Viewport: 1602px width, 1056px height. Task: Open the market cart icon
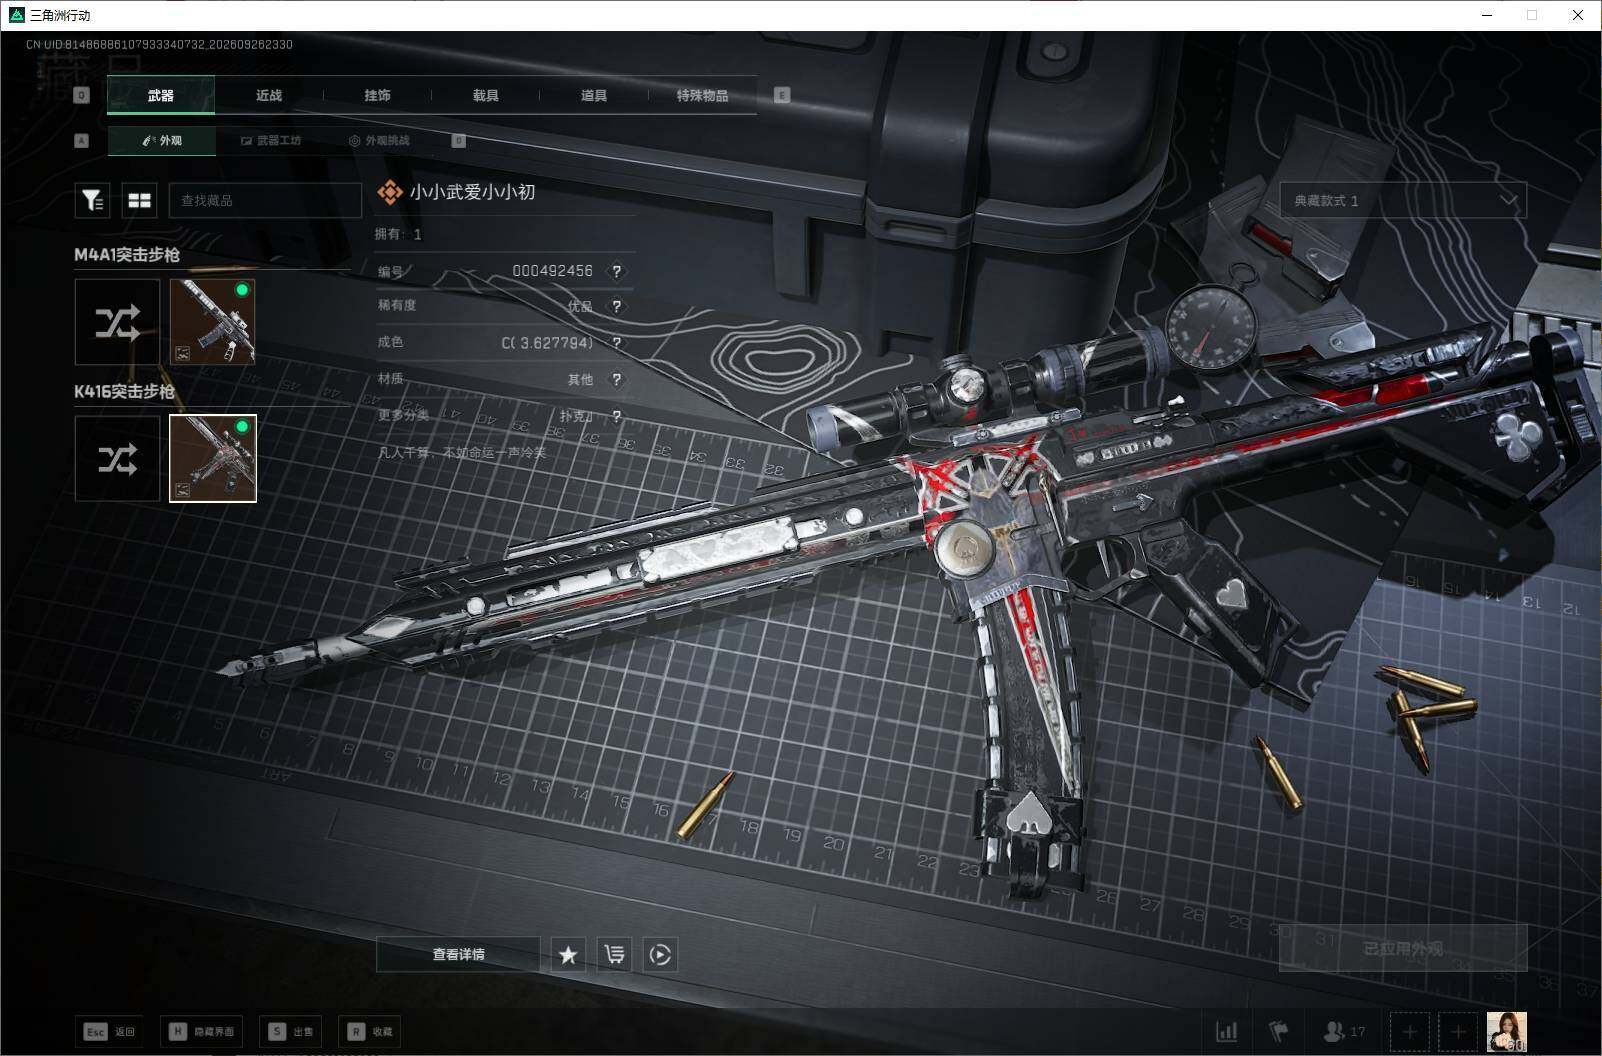614,955
